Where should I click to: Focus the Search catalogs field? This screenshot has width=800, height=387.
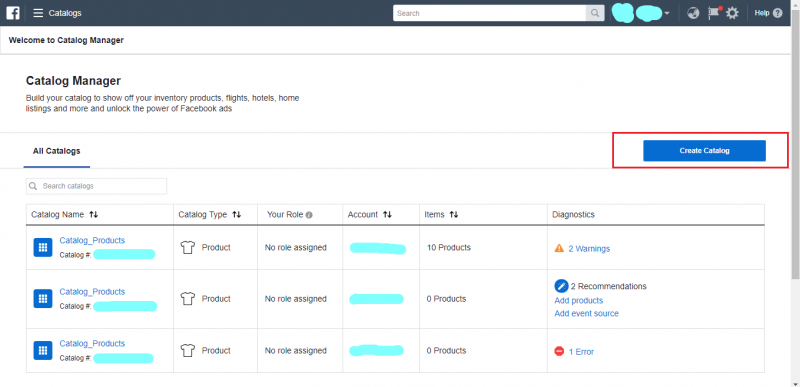(96, 186)
